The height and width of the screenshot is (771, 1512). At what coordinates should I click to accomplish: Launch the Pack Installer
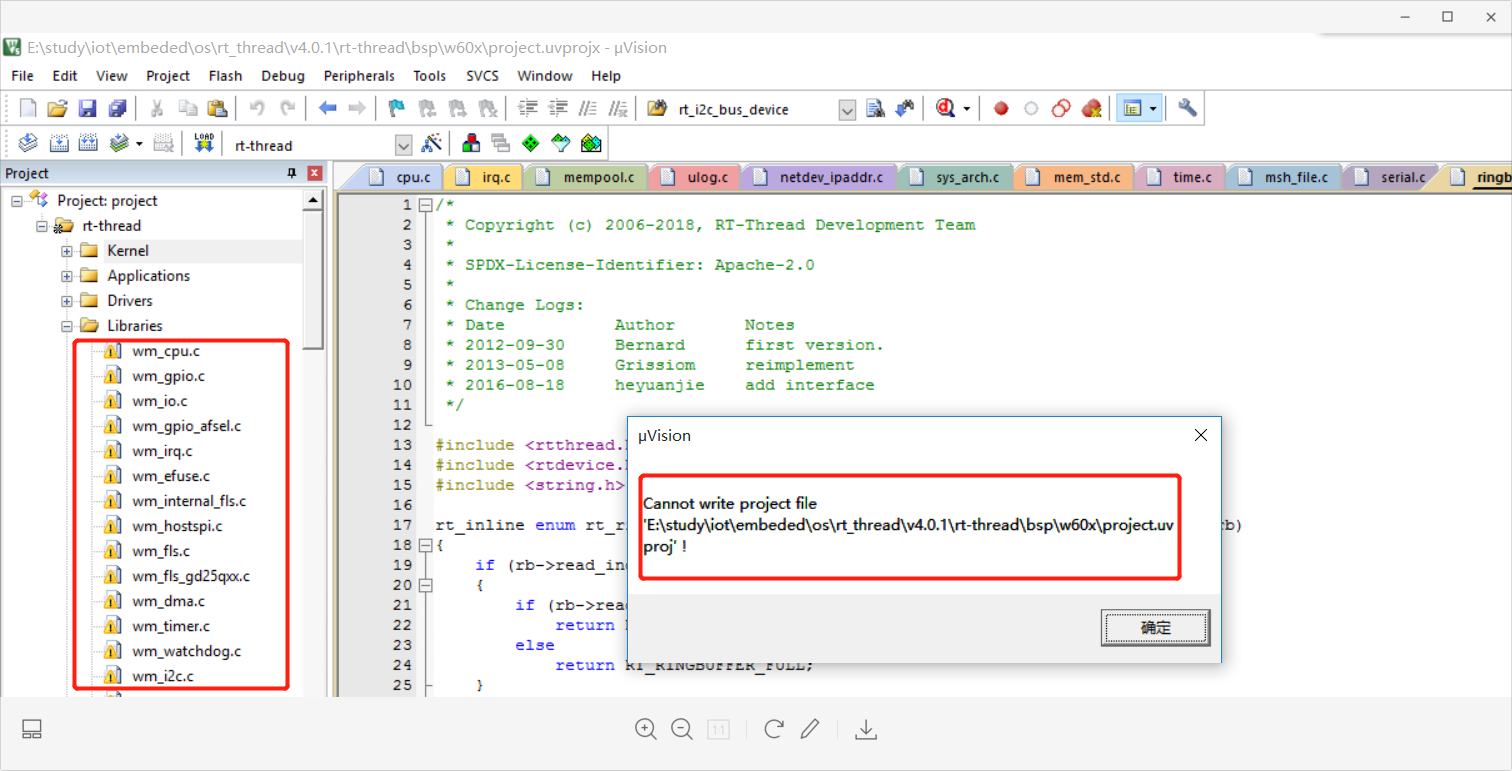pyautogui.click(x=591, y=144)
